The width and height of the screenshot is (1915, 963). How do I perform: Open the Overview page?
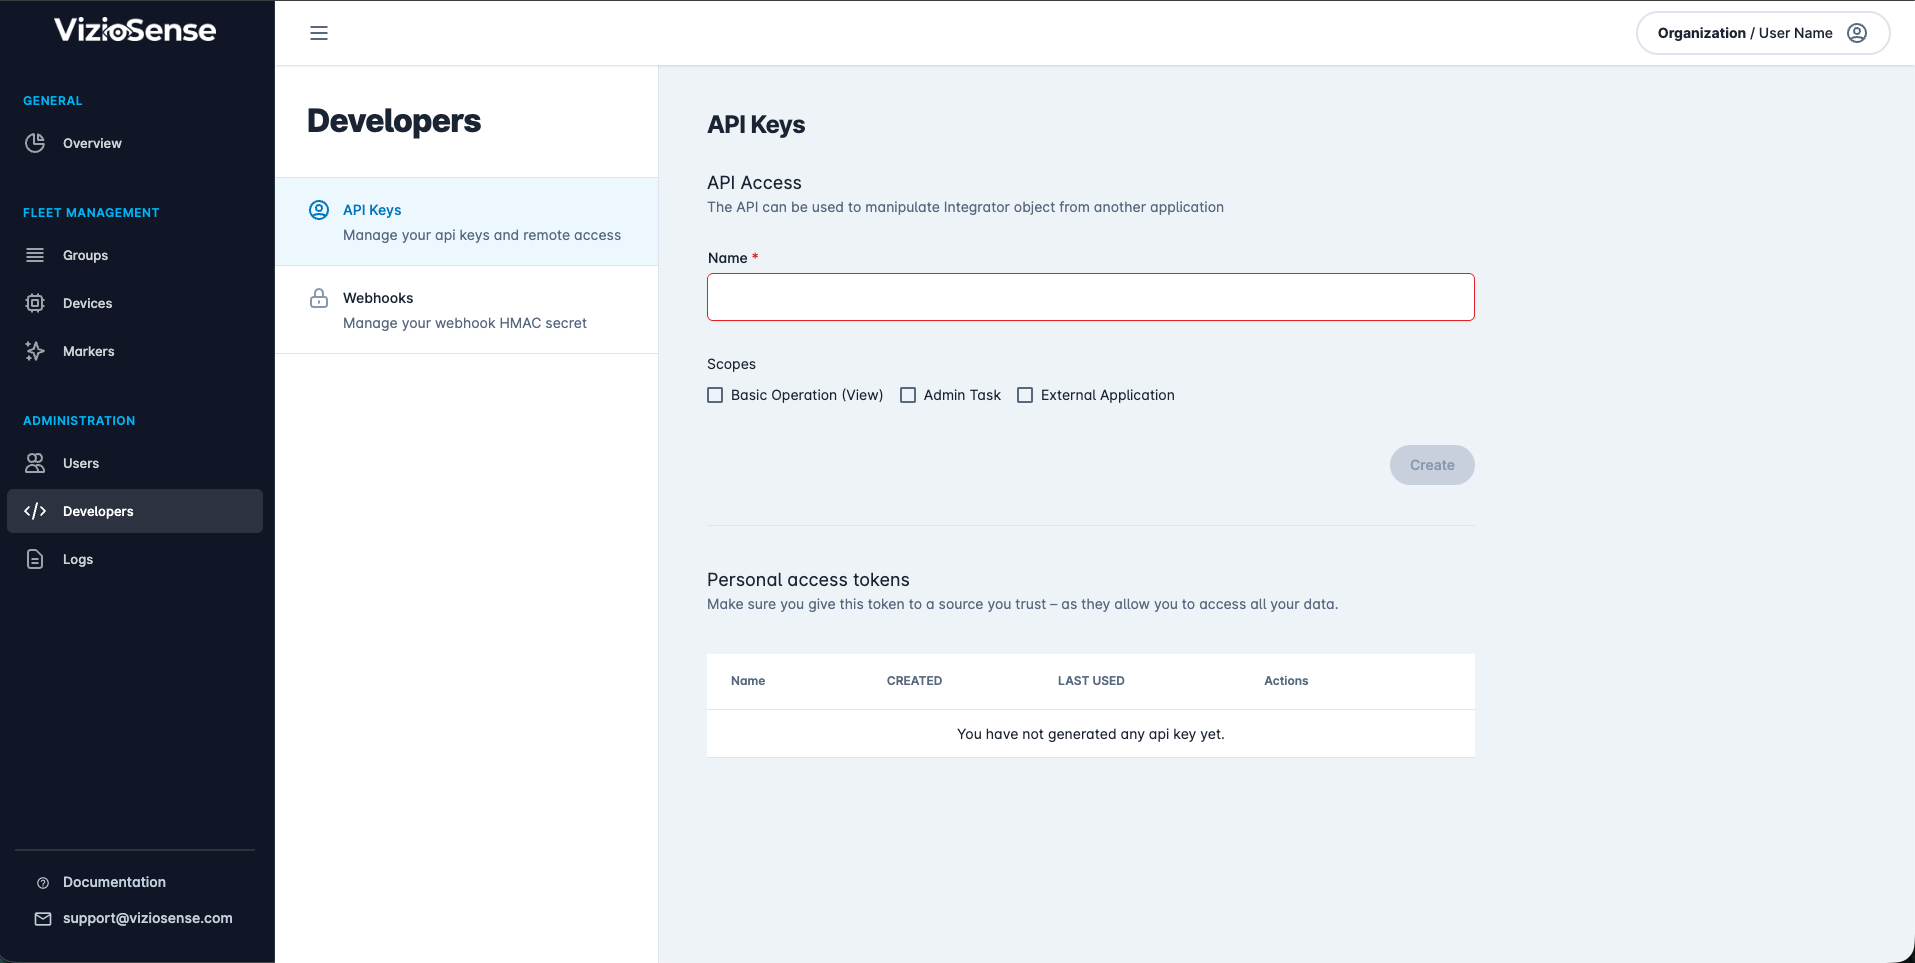pos(135,143)
